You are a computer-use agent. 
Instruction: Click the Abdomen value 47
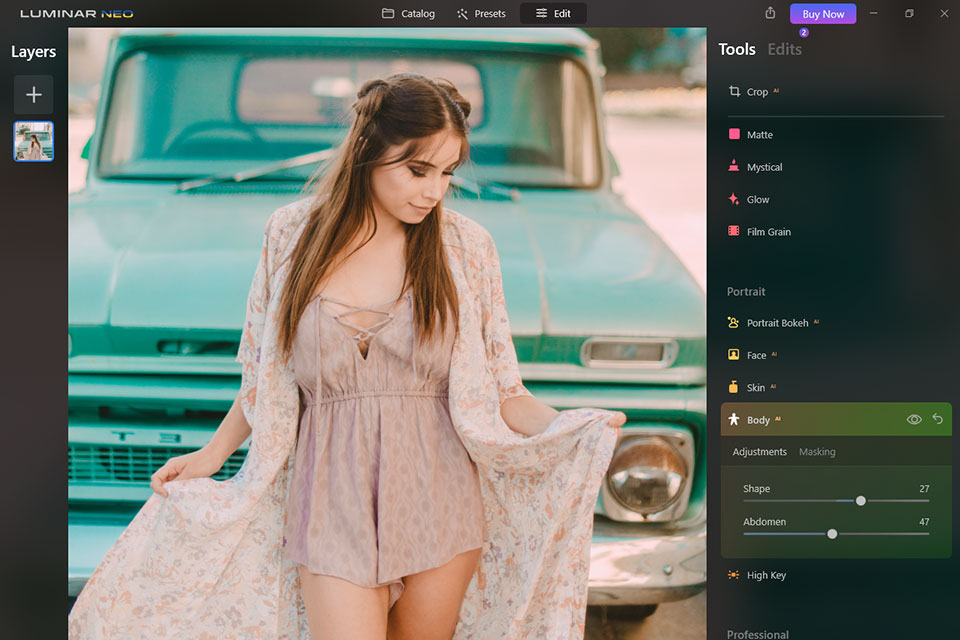click(x=924, y=522)
